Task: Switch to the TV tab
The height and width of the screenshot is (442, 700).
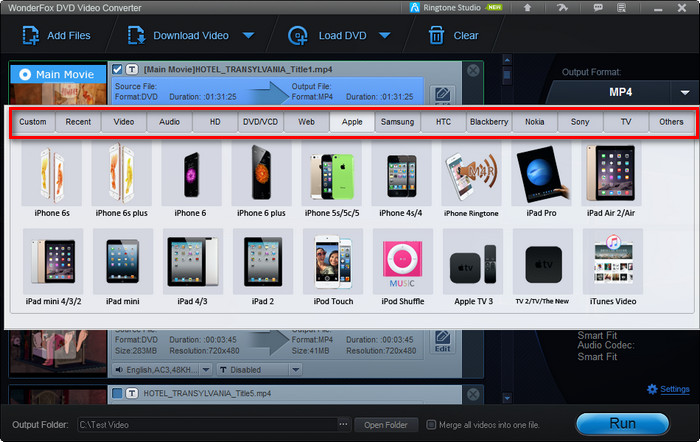Action: click(x=626, y=122)
